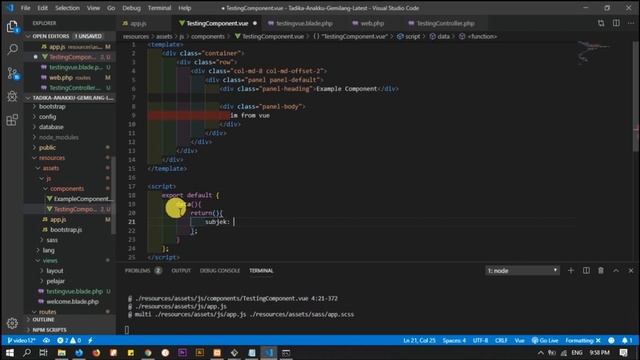Split the editor to the right

click(x=616, y=23)
